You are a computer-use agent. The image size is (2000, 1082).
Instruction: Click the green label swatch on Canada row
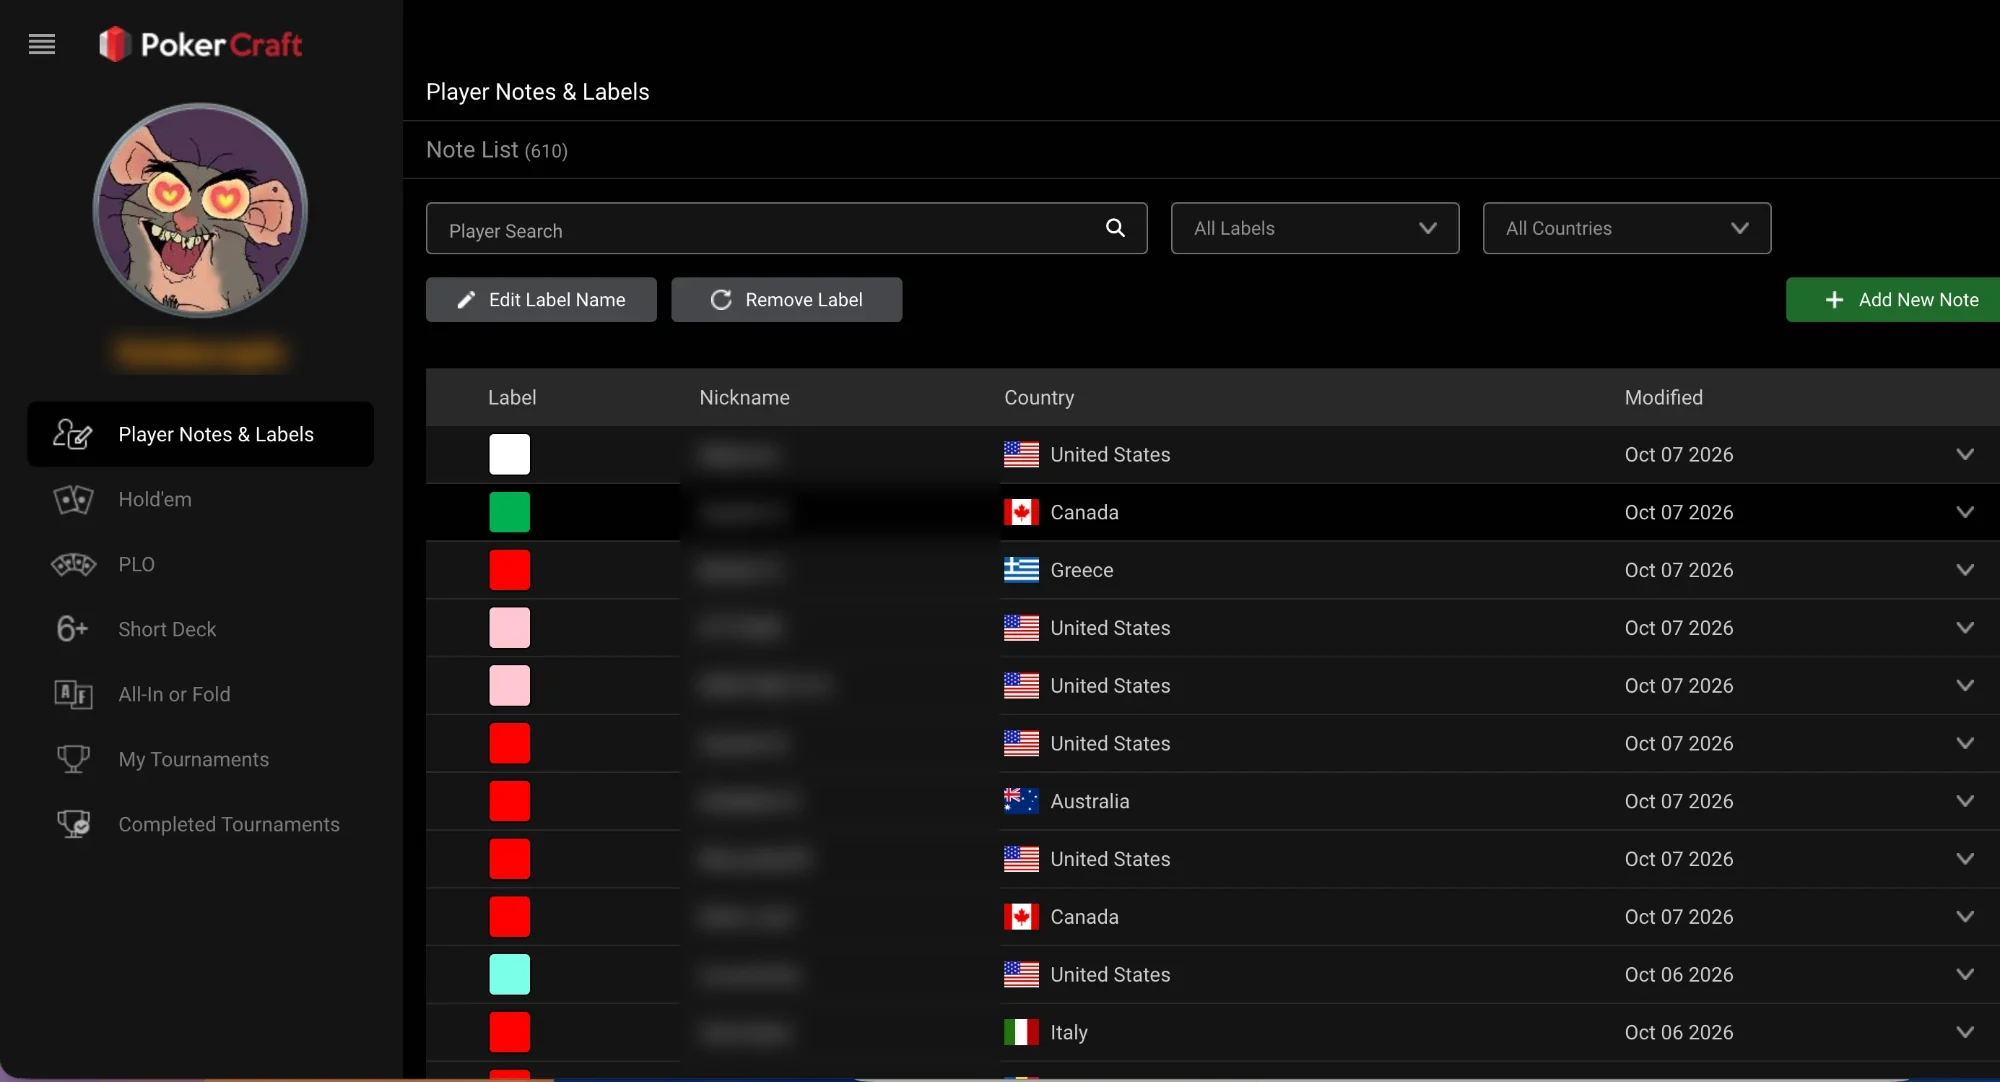tap(509, 512)
